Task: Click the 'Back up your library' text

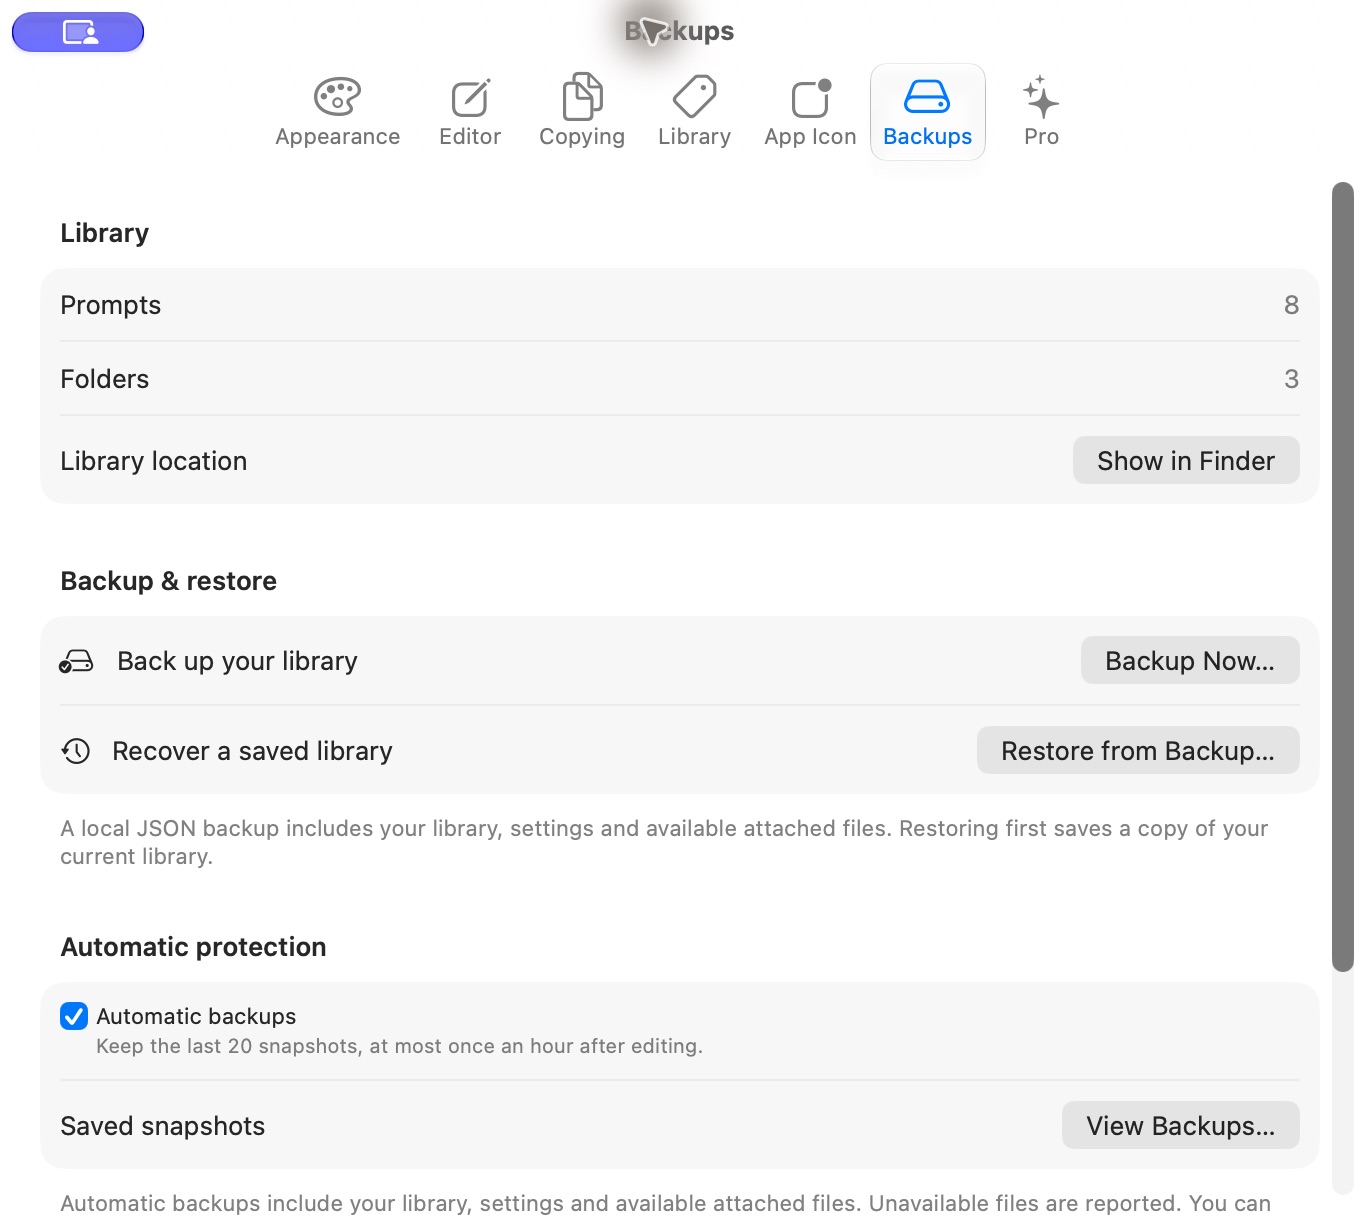Action: pyautogui.click(x=237, y=661)
